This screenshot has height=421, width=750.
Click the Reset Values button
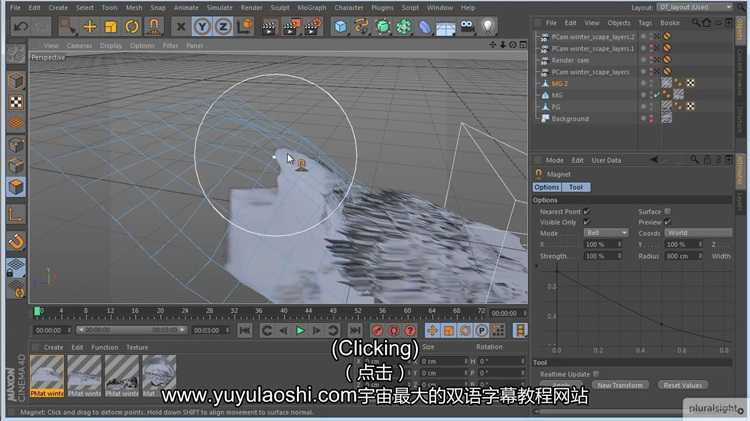684,385
